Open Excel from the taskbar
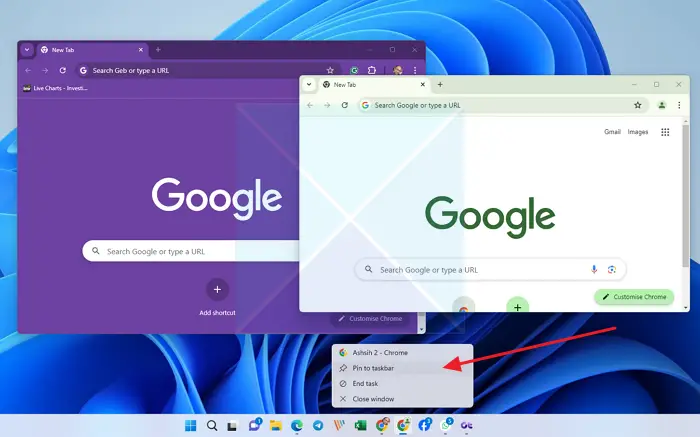This screenshot has height=437, width=700. (x=360, y=426)
